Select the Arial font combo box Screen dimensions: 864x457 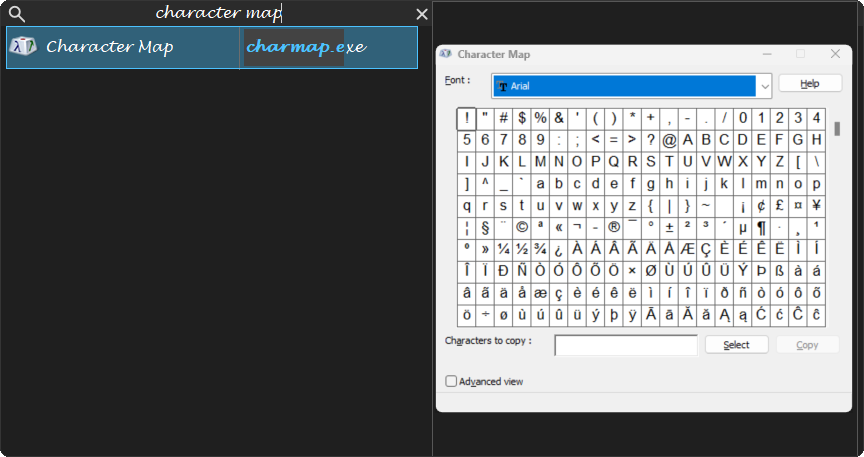pyautogui.click(x=631, y=86)
